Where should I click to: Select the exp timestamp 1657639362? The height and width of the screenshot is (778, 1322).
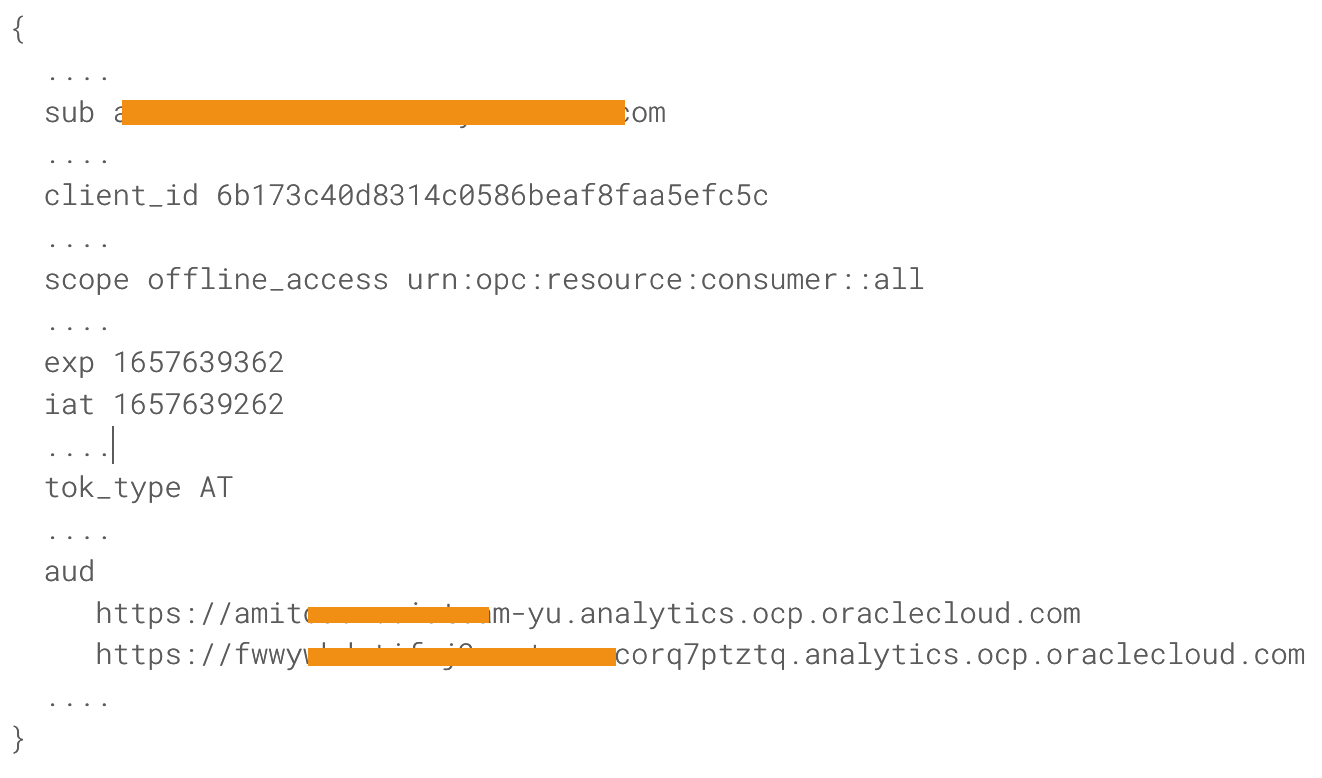(198, 362)
